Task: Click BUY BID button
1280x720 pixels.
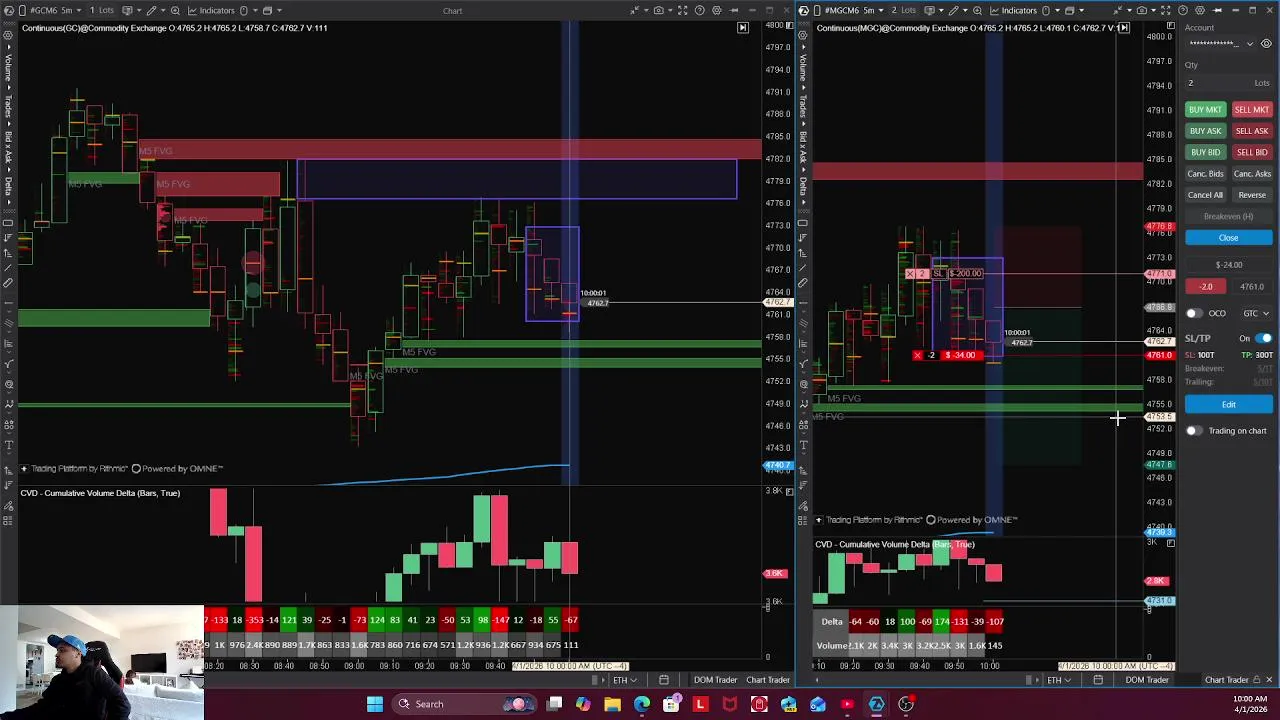Action: (1205, 152)
